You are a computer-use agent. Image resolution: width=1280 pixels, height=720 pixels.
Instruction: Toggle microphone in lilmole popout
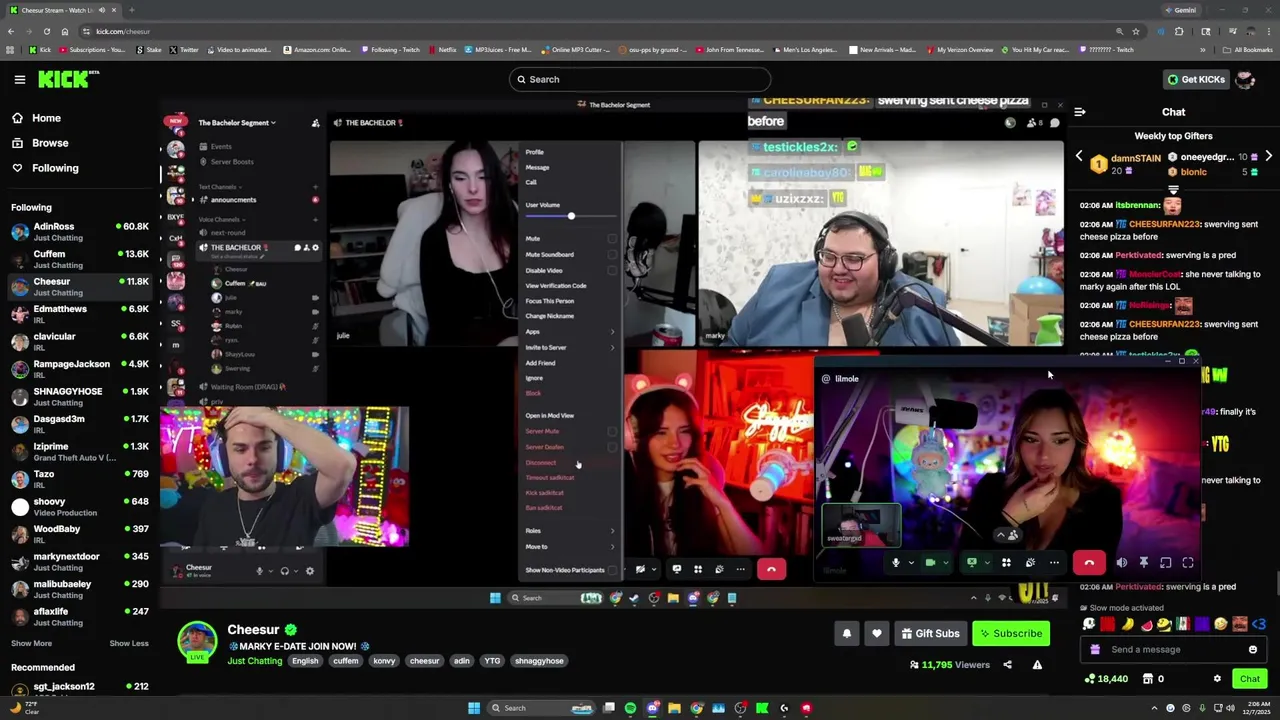pyautogui.click(x=896, y=563)
